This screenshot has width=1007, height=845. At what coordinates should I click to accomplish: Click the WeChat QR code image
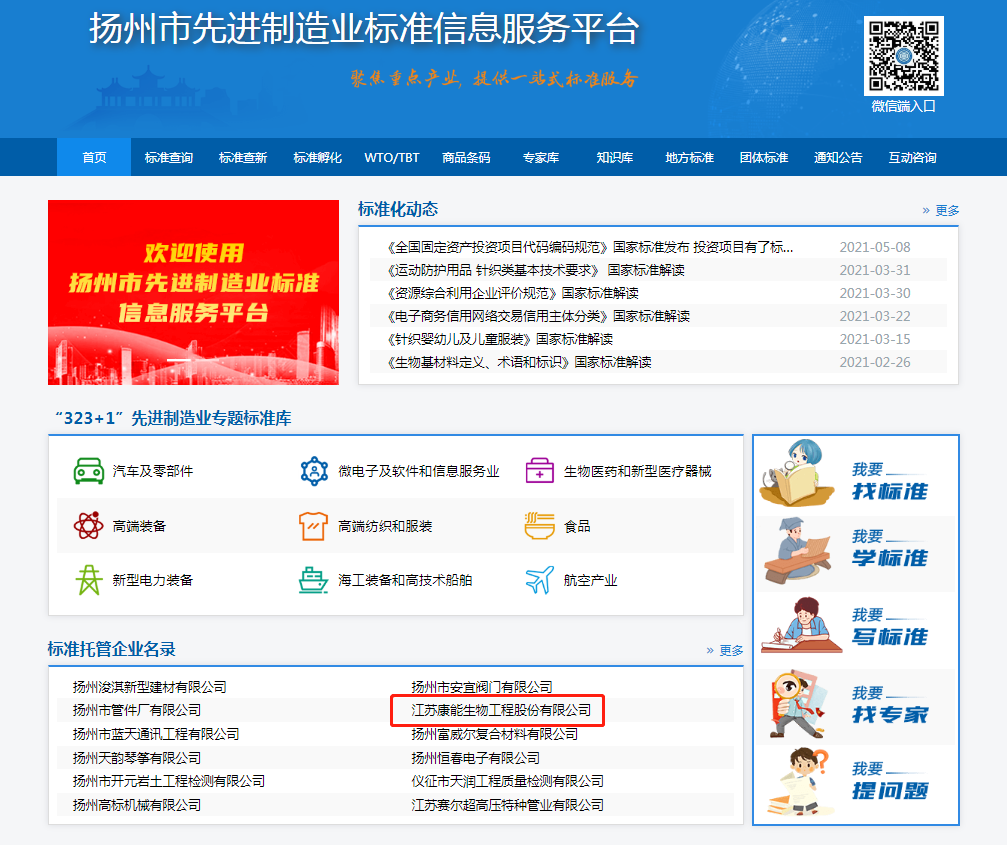click(903, 57)
